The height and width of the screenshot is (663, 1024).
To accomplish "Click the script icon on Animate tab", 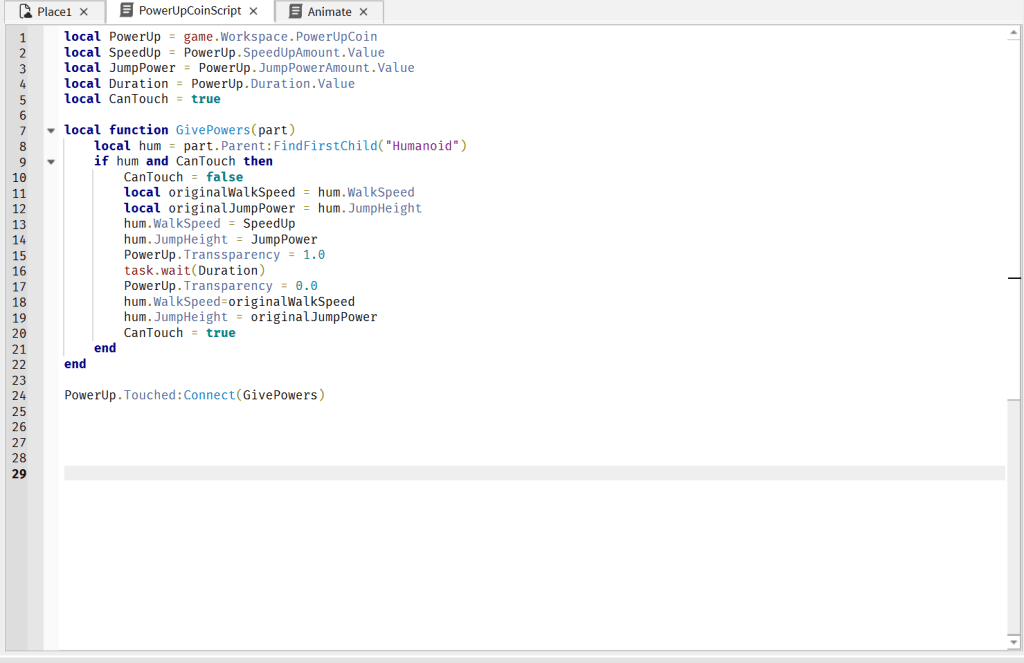I will click(x=295, y=12).
